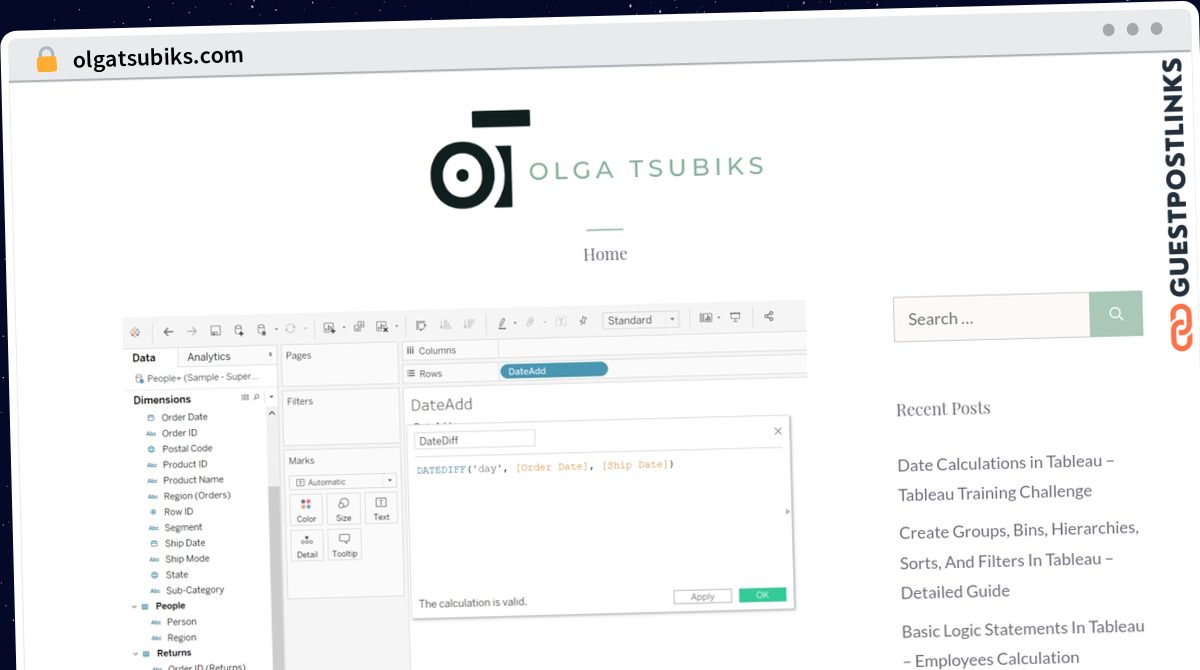Select the Postal Code dimension
This screenshot has width=1200, height=670.
(x=188, y=449)
